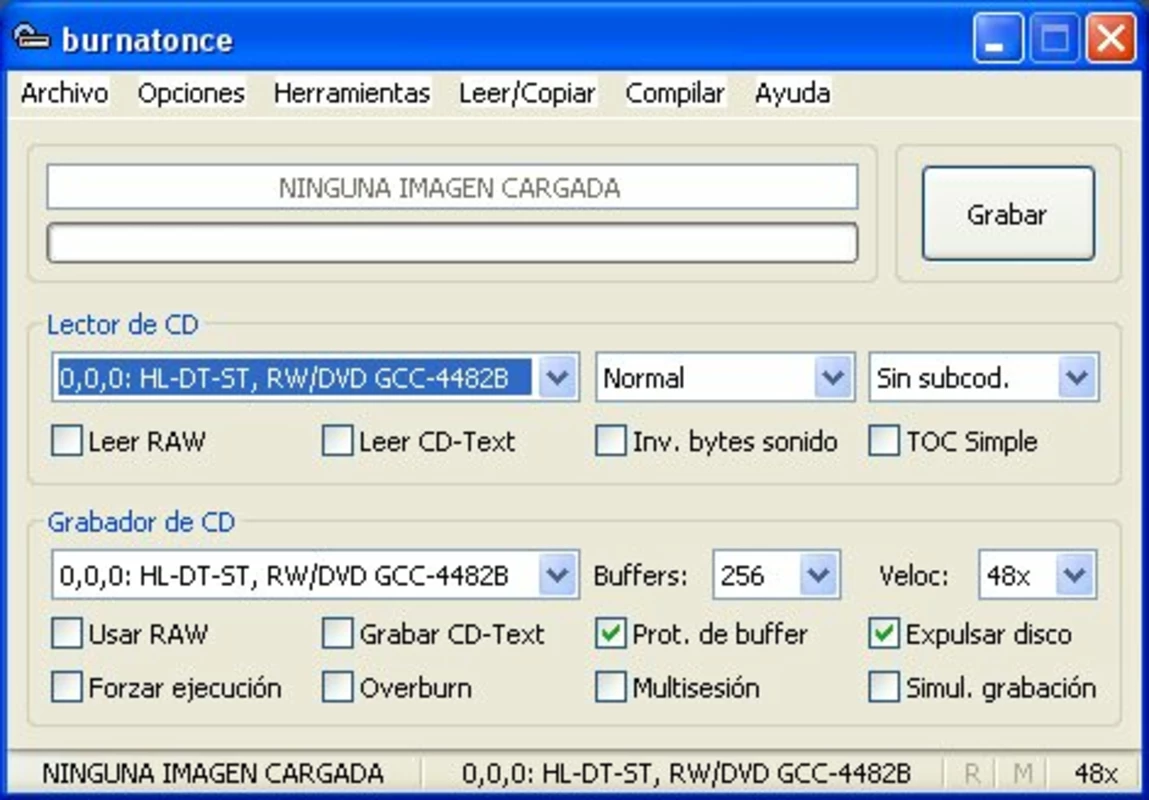
Task: Minimize the burnatonce window
Action: click(x=998, y=38)
